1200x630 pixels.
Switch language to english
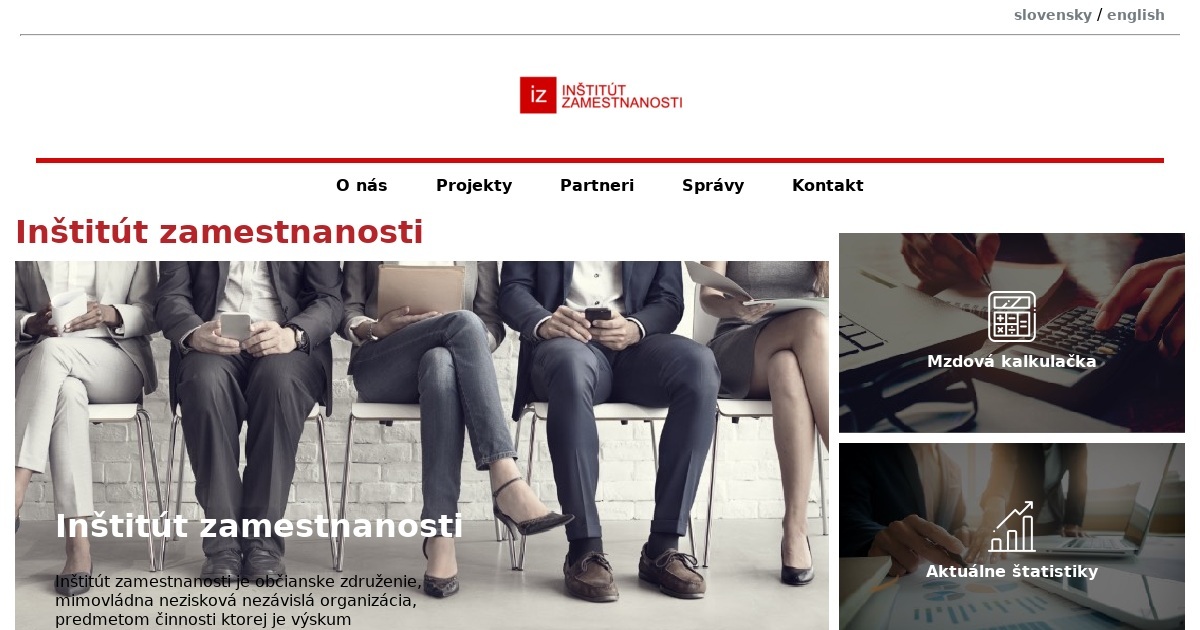1135,15
